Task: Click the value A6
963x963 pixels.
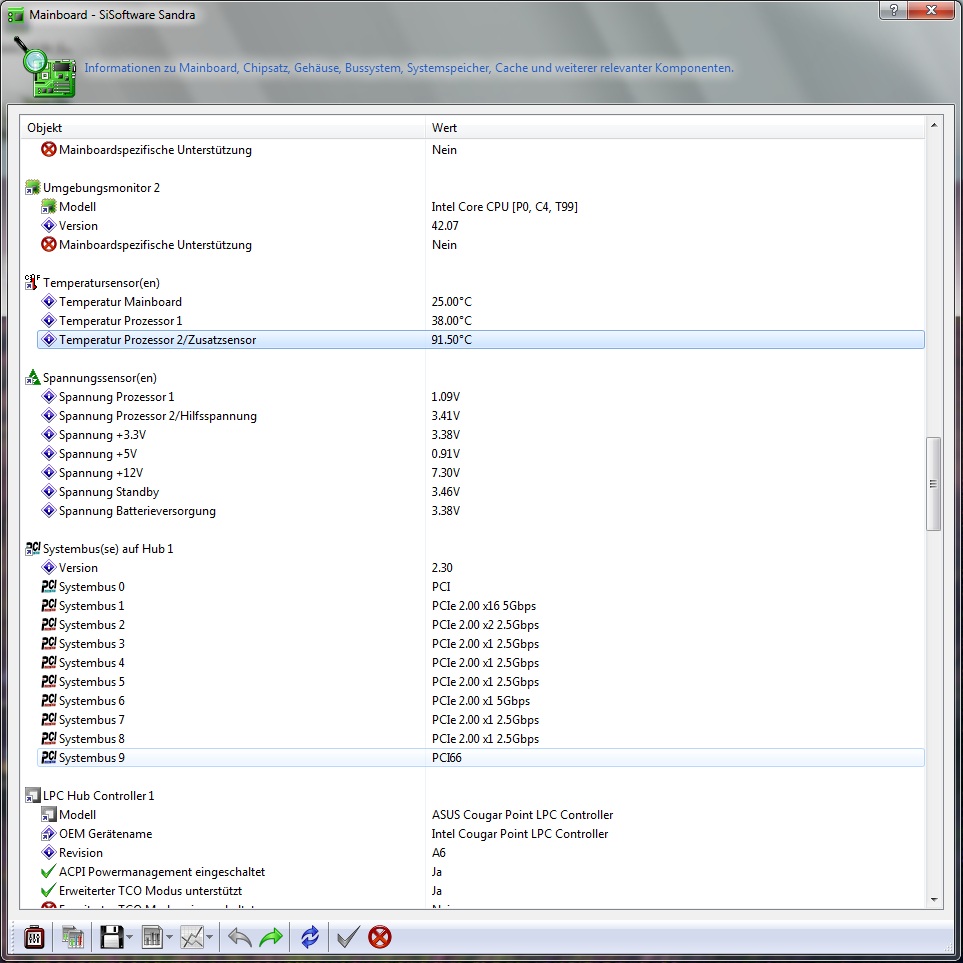Action: 439,852
